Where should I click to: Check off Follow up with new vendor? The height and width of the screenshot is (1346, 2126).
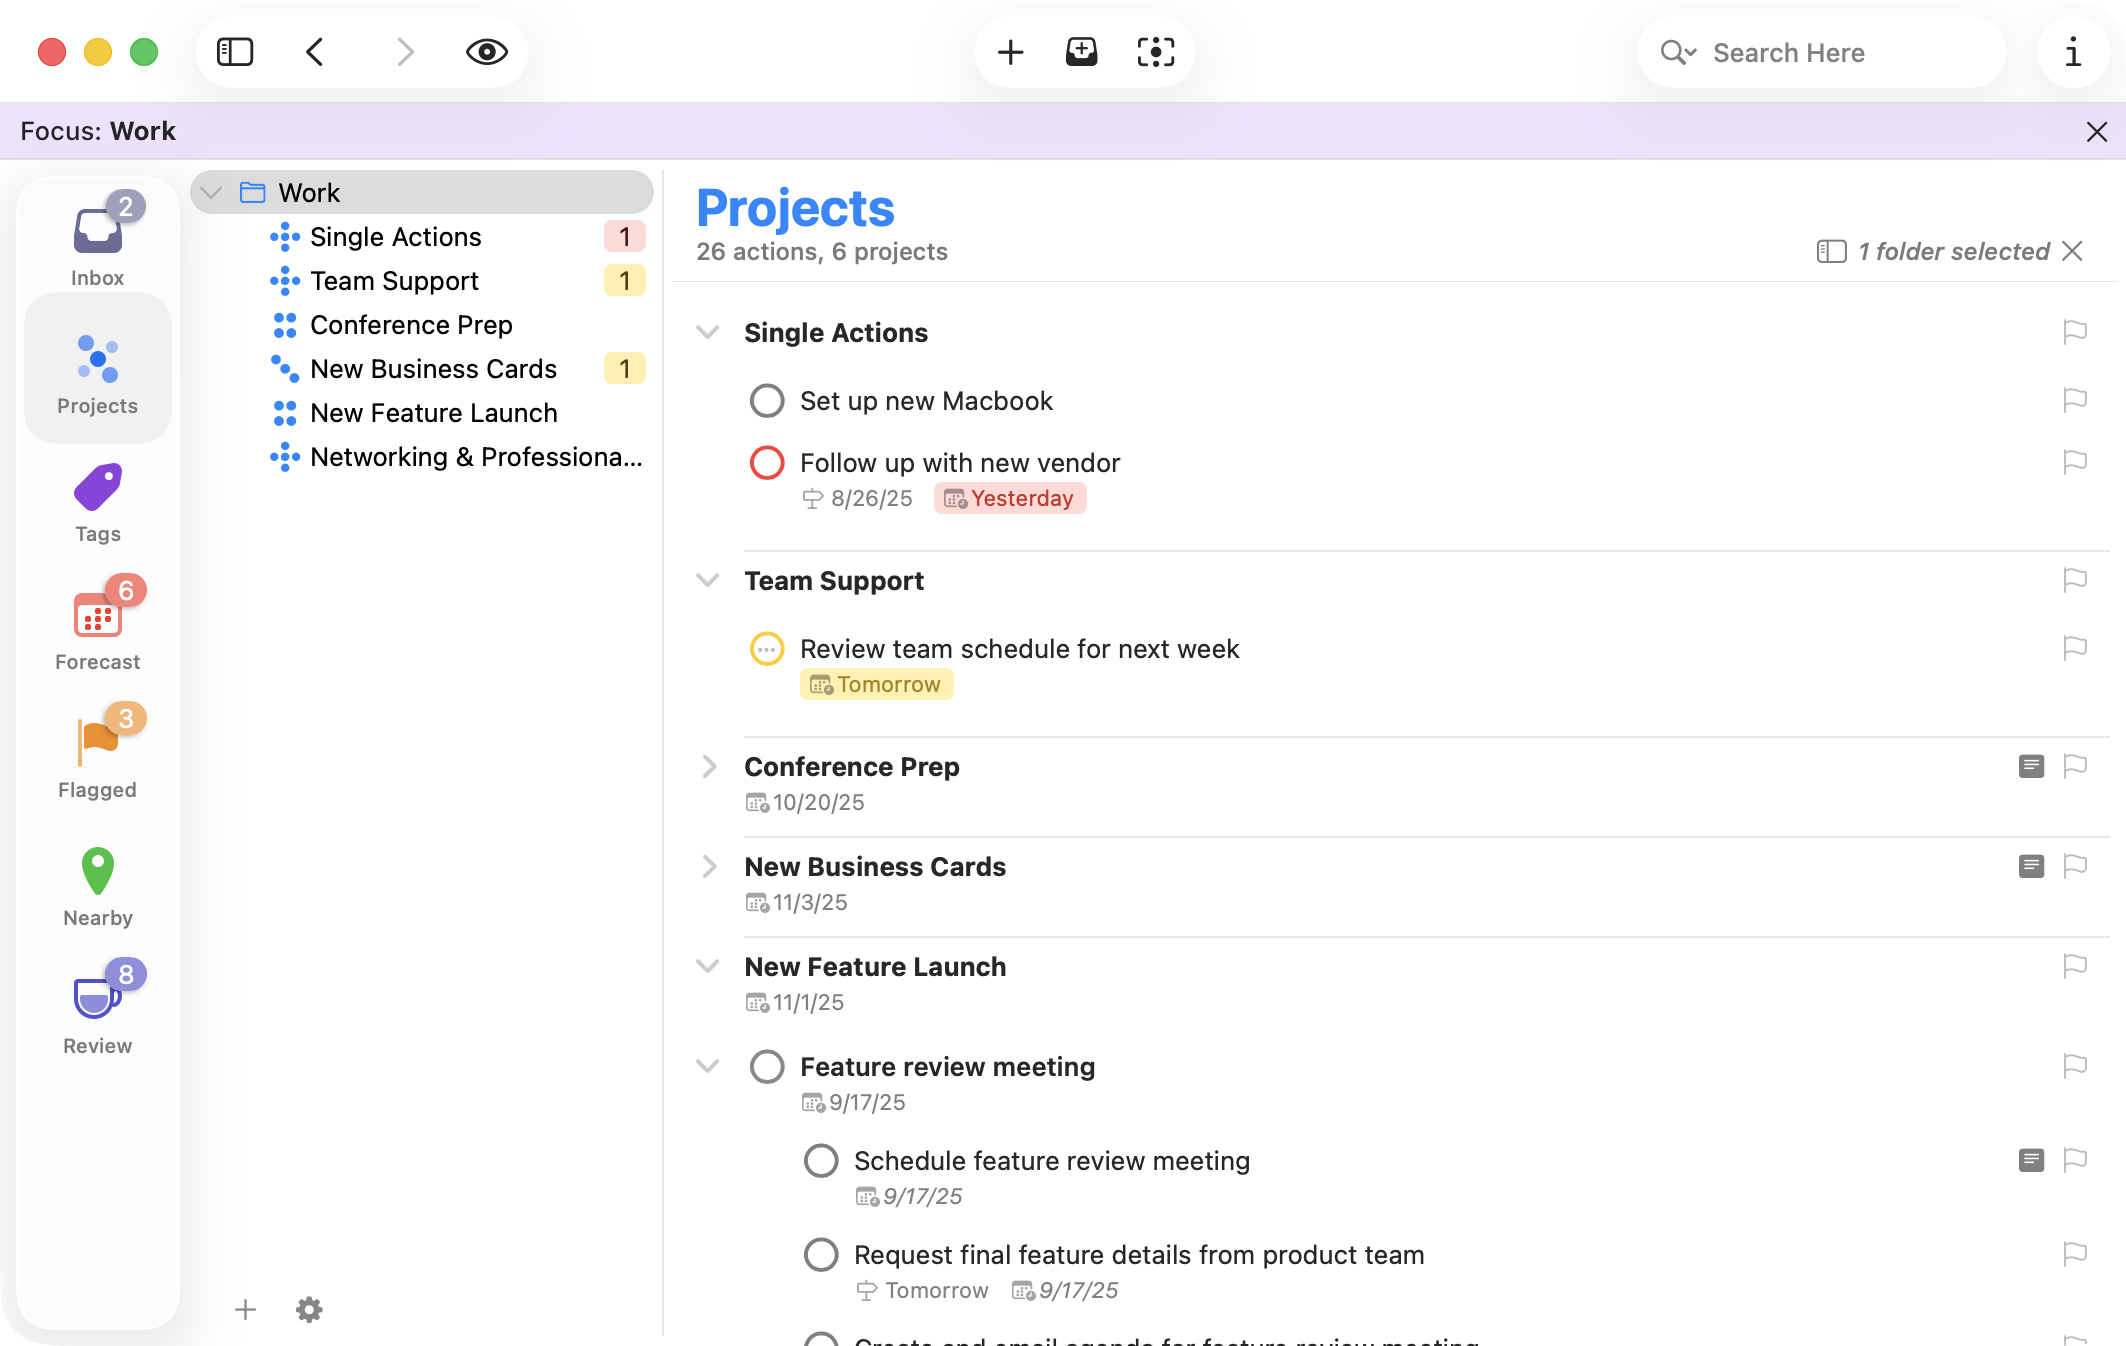(x=767, y=463)
